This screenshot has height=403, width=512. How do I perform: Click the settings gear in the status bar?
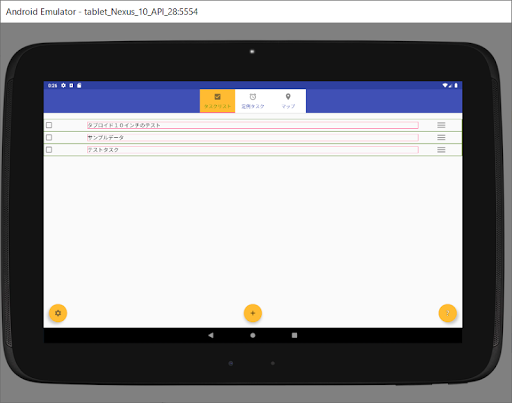tap(63, 85)
